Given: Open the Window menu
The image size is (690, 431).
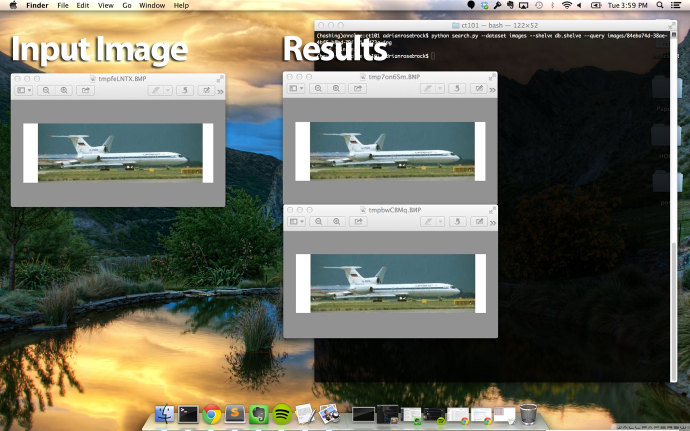Looking at the screenshot, I should (152, 5).
